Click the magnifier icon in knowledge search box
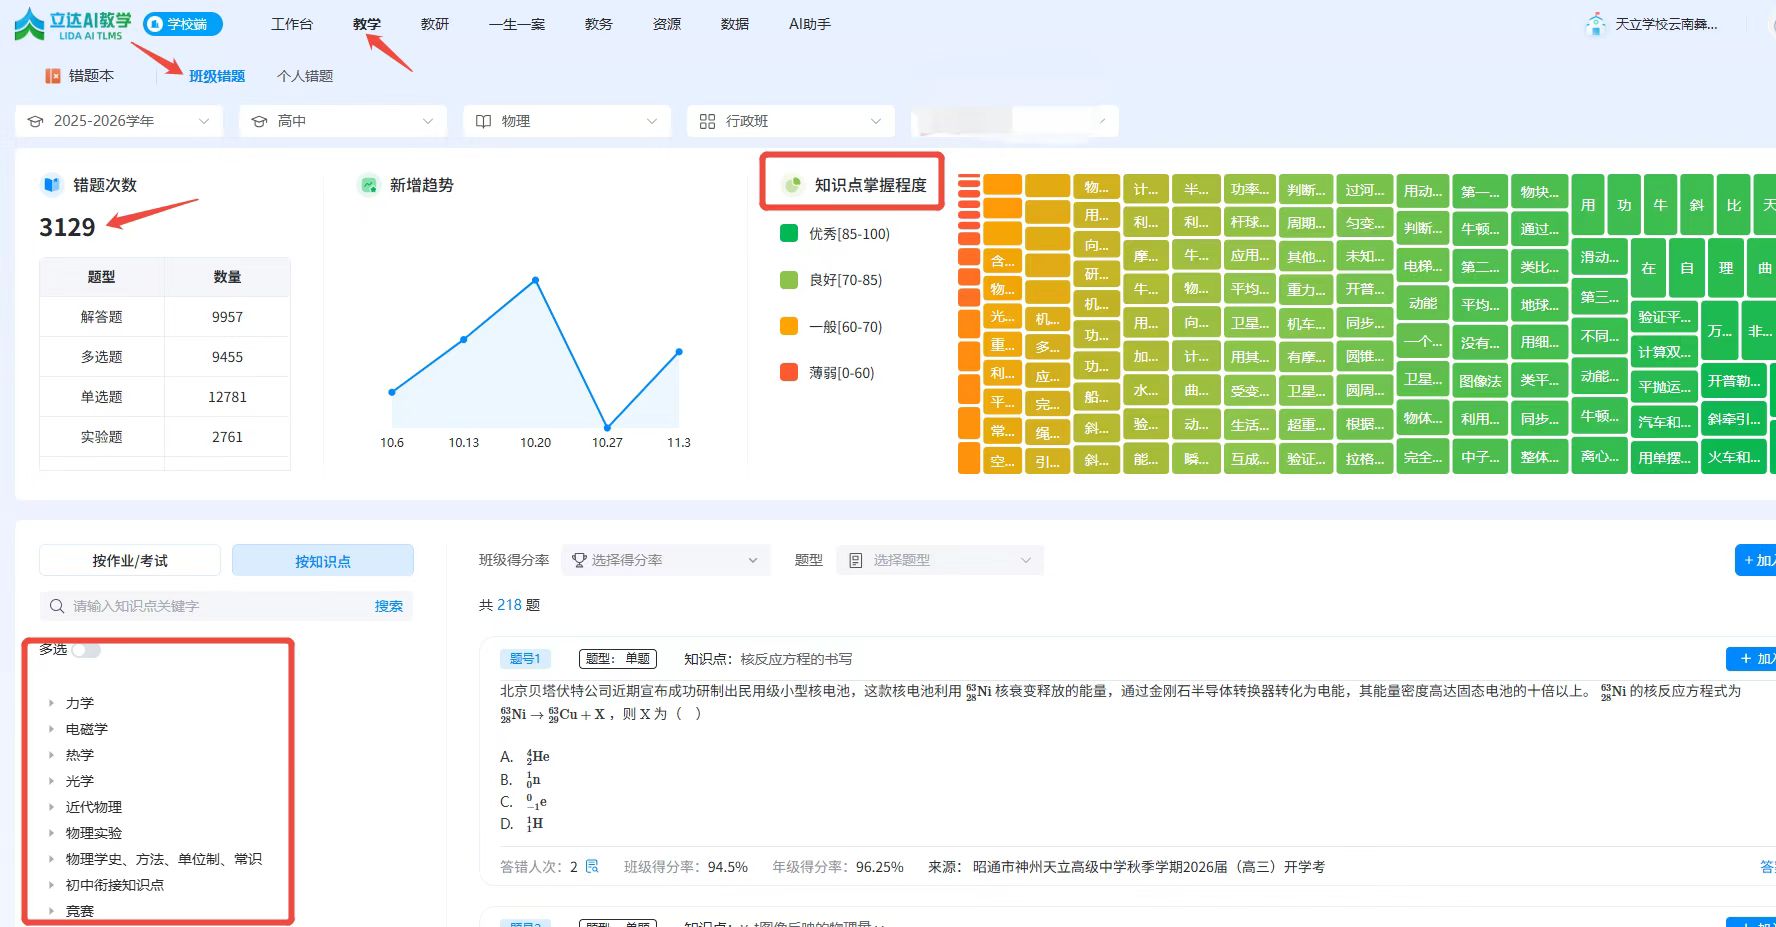This screenshot has height=927, width=1776. coord(56,606)
